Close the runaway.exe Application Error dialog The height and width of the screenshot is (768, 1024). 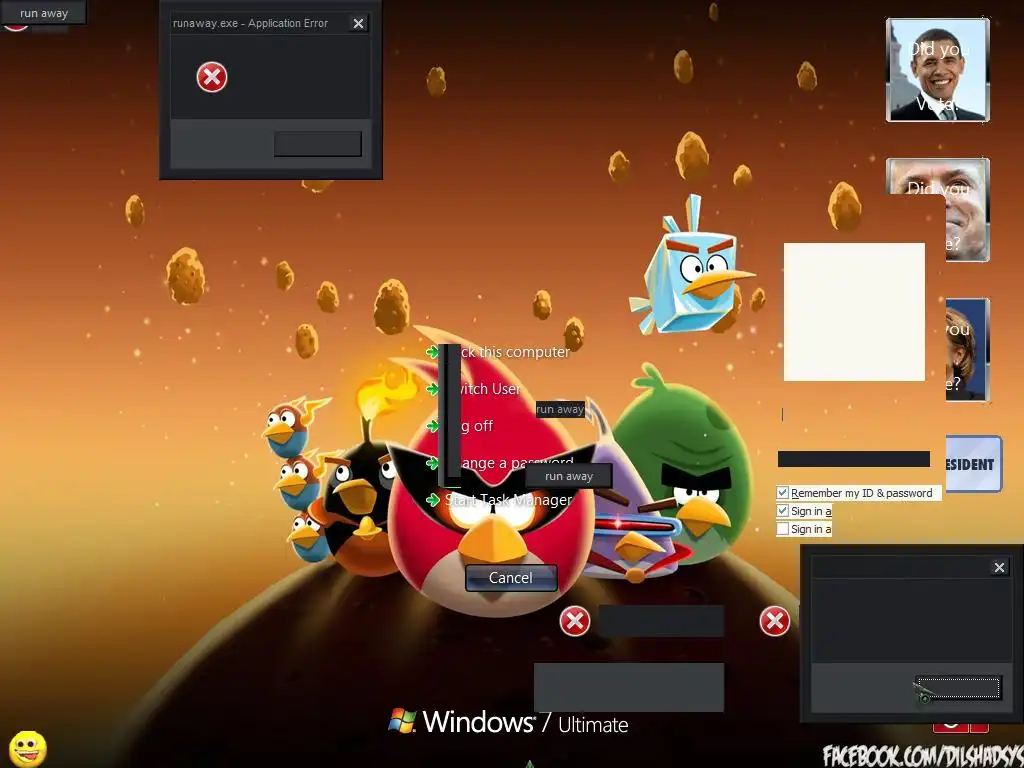point(358,24)
